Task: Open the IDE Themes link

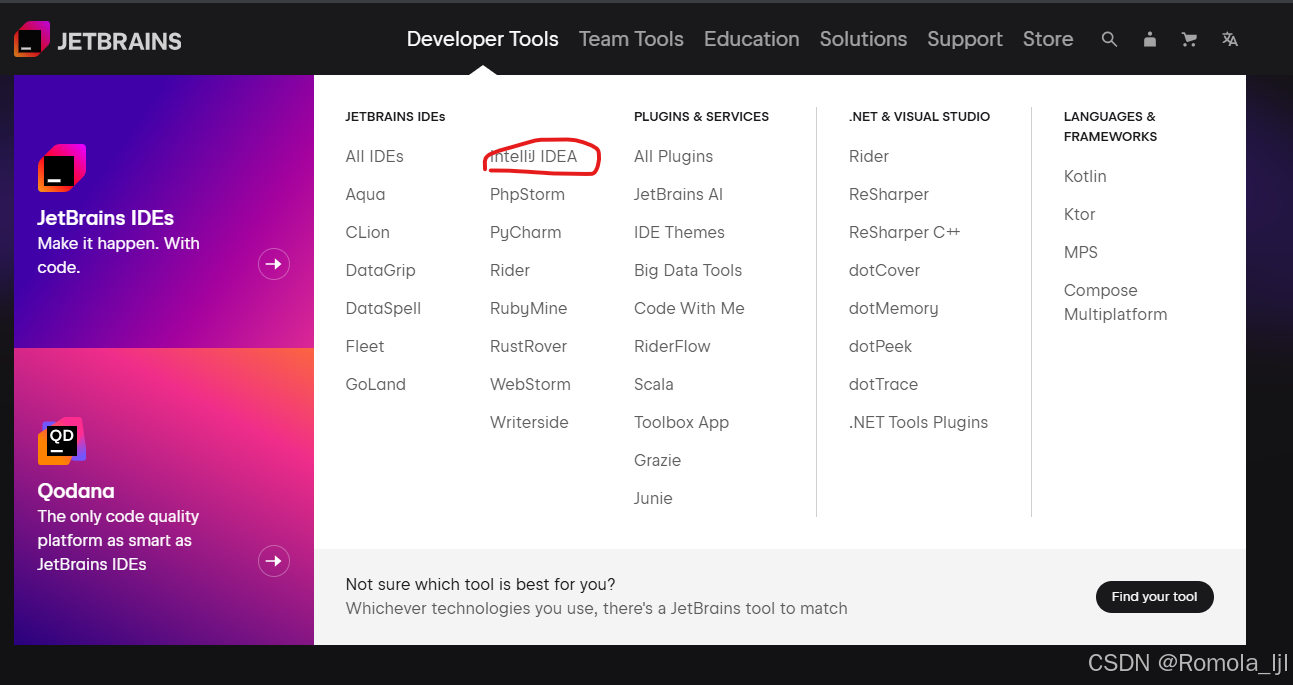Action: click(680, 232)
